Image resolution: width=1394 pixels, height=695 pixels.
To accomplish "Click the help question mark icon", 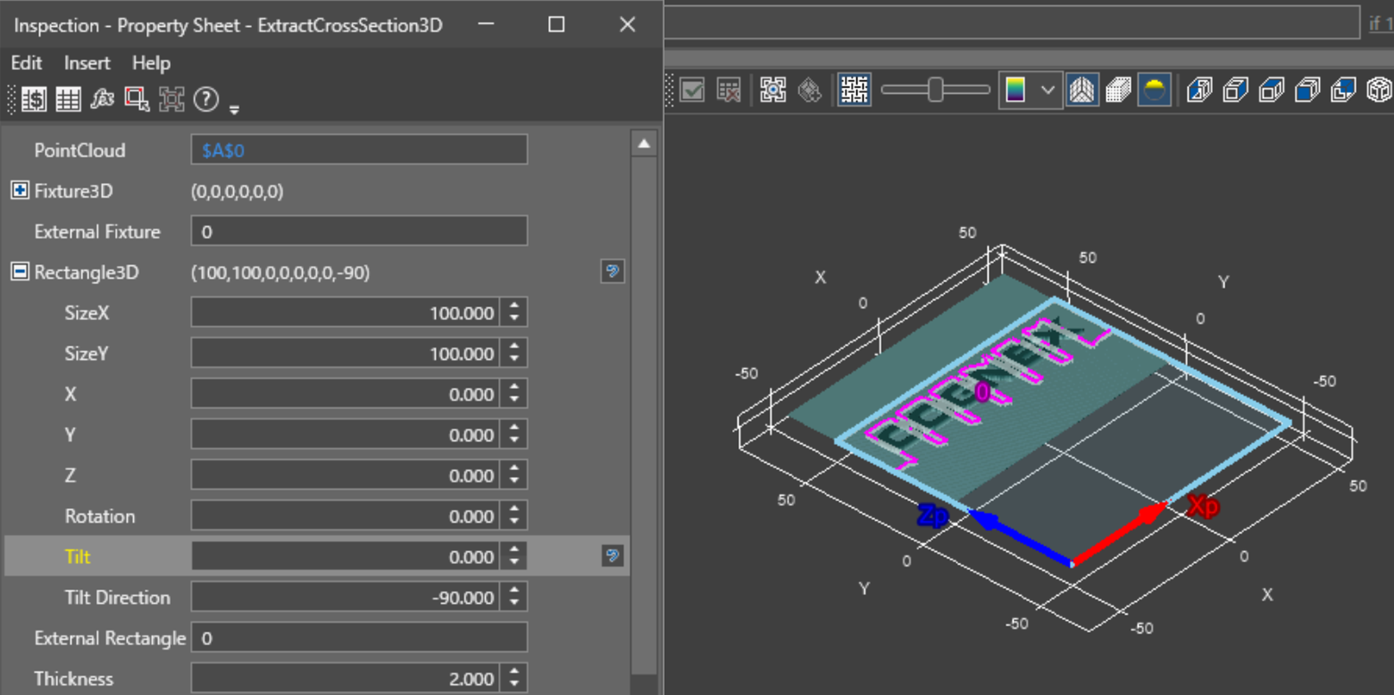I will click(206, 98).
